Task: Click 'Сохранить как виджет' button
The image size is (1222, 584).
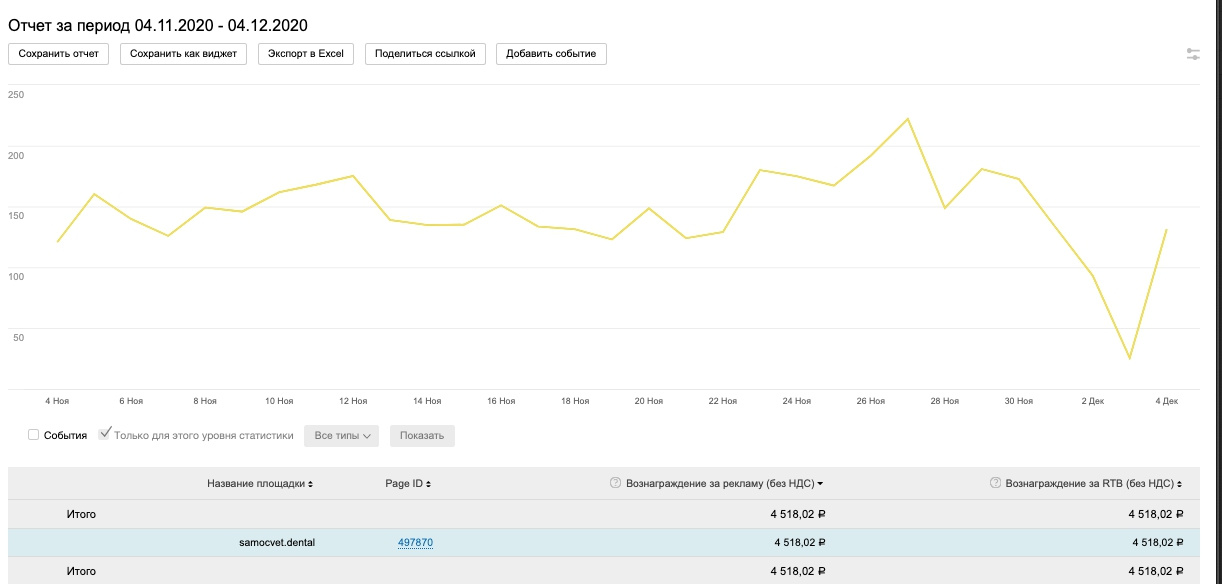Action: [183, 54]
